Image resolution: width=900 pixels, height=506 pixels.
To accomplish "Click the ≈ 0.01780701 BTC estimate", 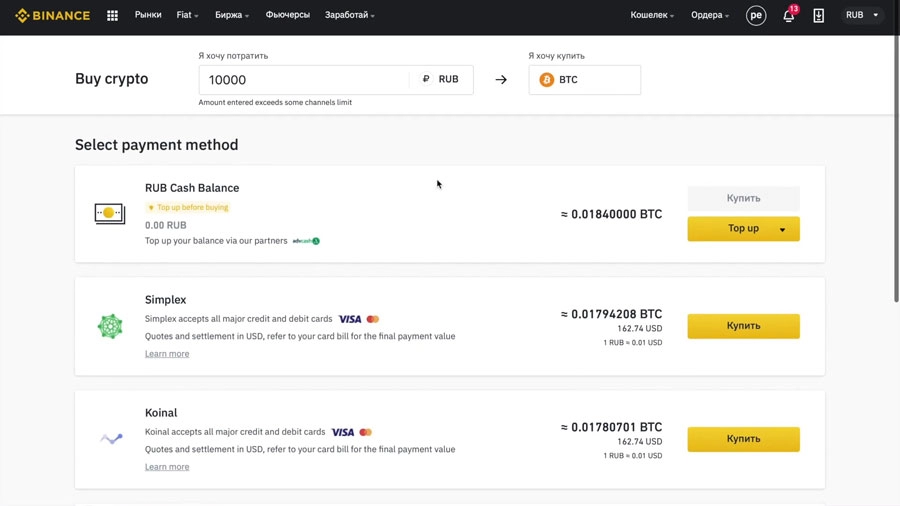I will (x=611, y=427).
